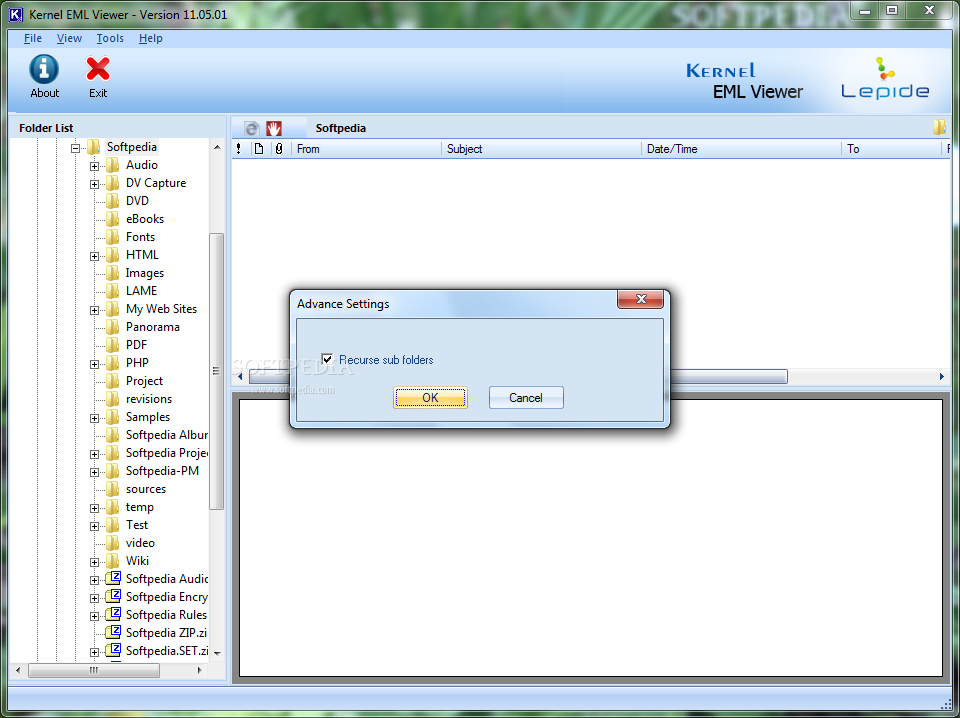Viewport: 960px width, 718px height.
Task: Click the Softpedia Encry zip archive icon
Action: point(113,597)
